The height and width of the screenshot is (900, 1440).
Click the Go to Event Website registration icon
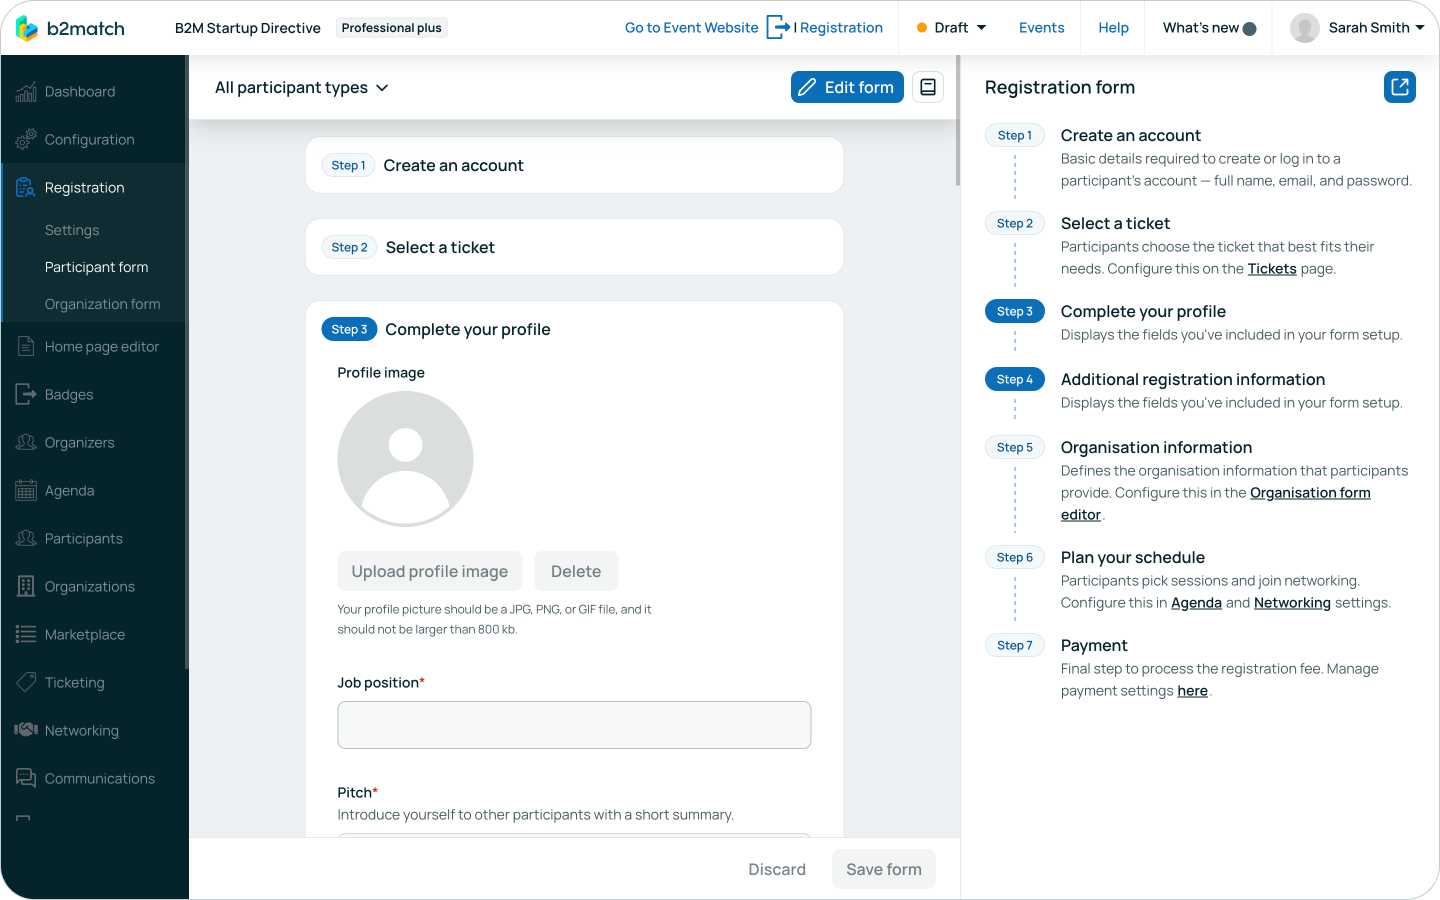click(778, 28)
